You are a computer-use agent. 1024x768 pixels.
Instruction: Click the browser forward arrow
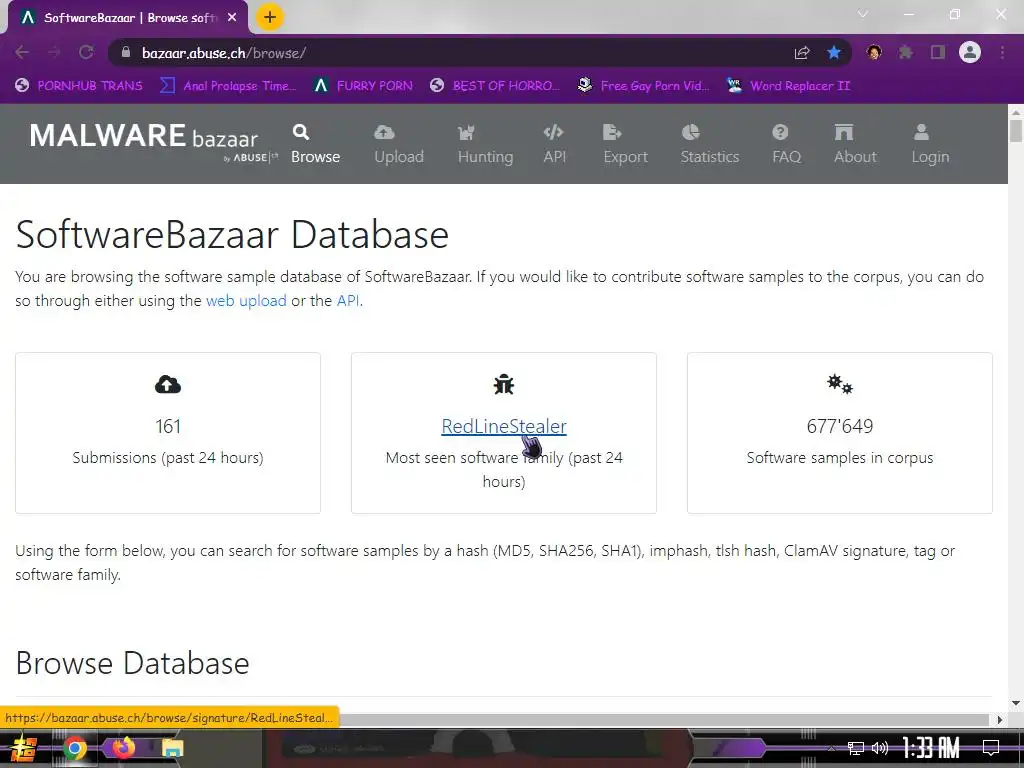pyautogui.click(x=54, y=52)
